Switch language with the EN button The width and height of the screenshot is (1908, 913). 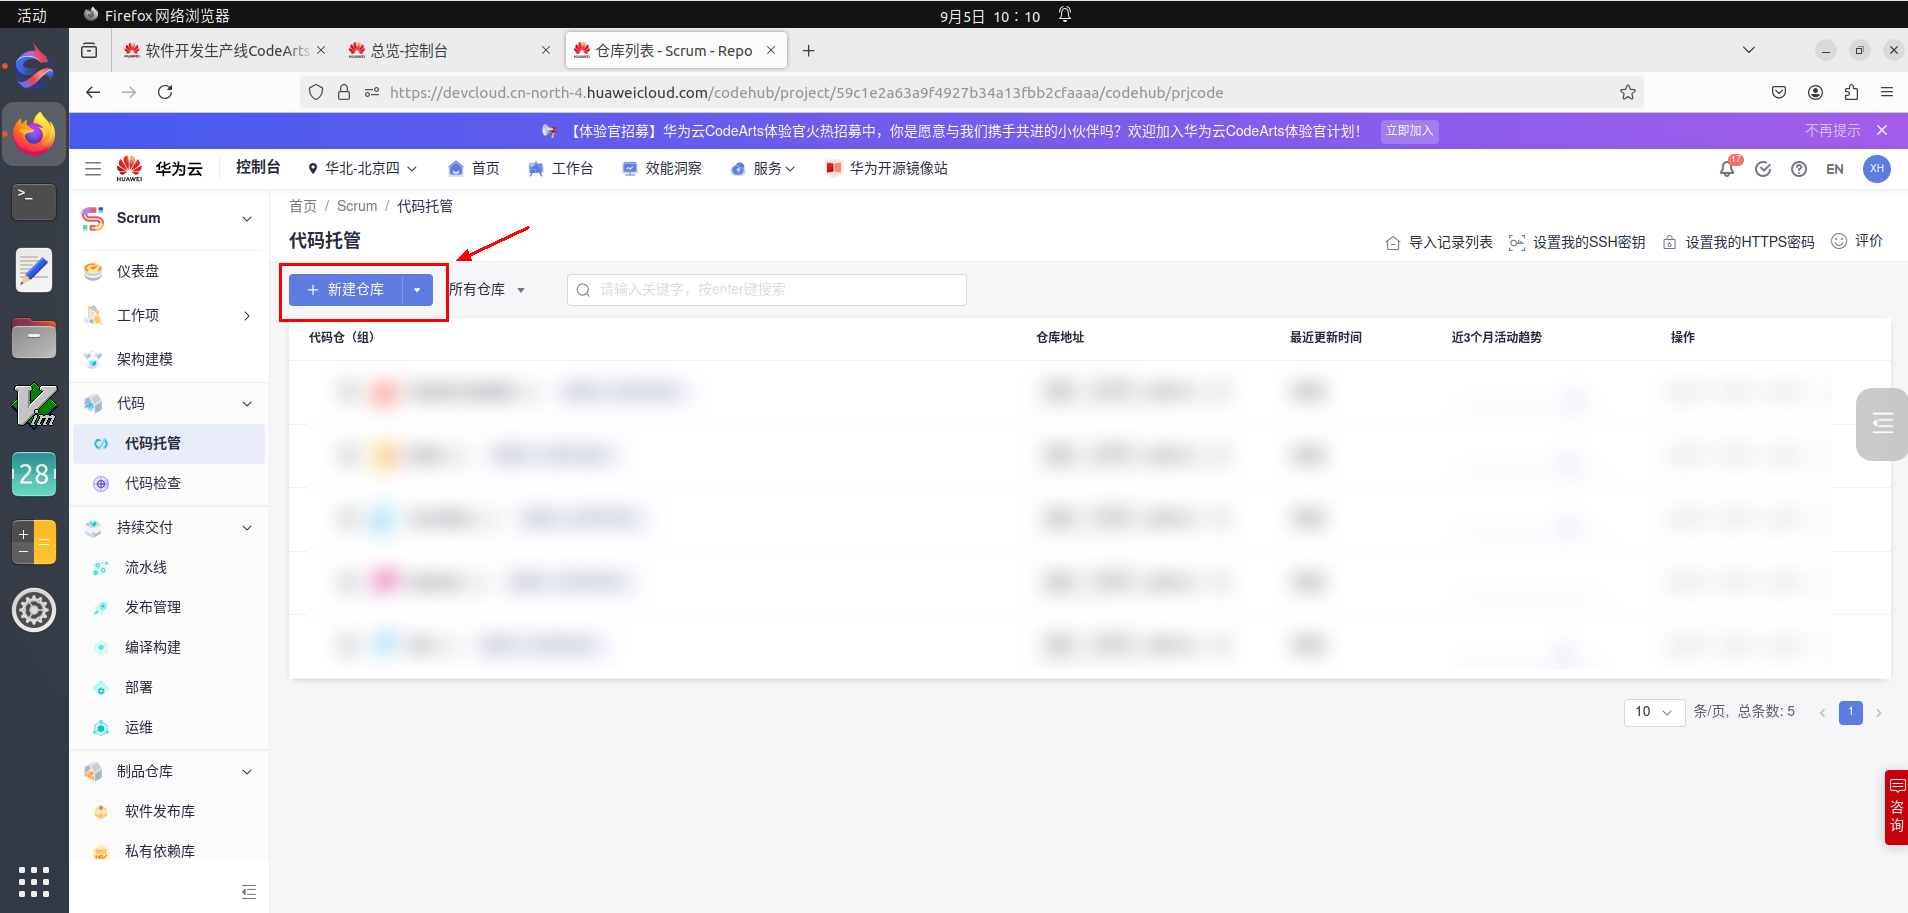1835,169
